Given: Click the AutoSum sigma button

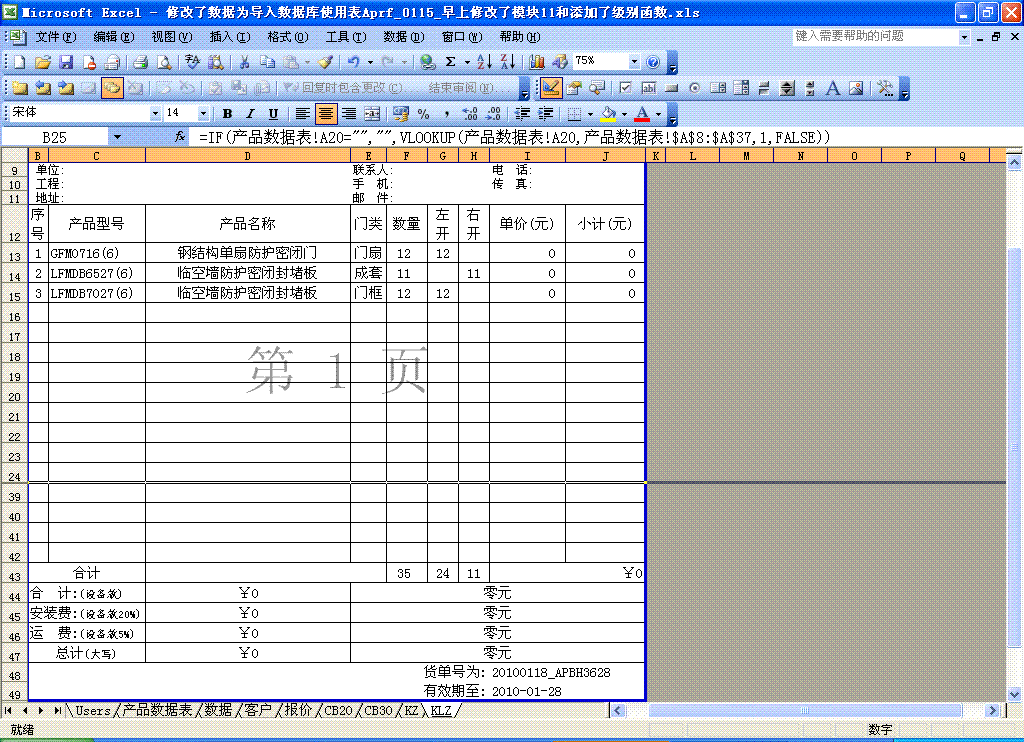Looking at the screenshot, I should click(x=451, y=62).
